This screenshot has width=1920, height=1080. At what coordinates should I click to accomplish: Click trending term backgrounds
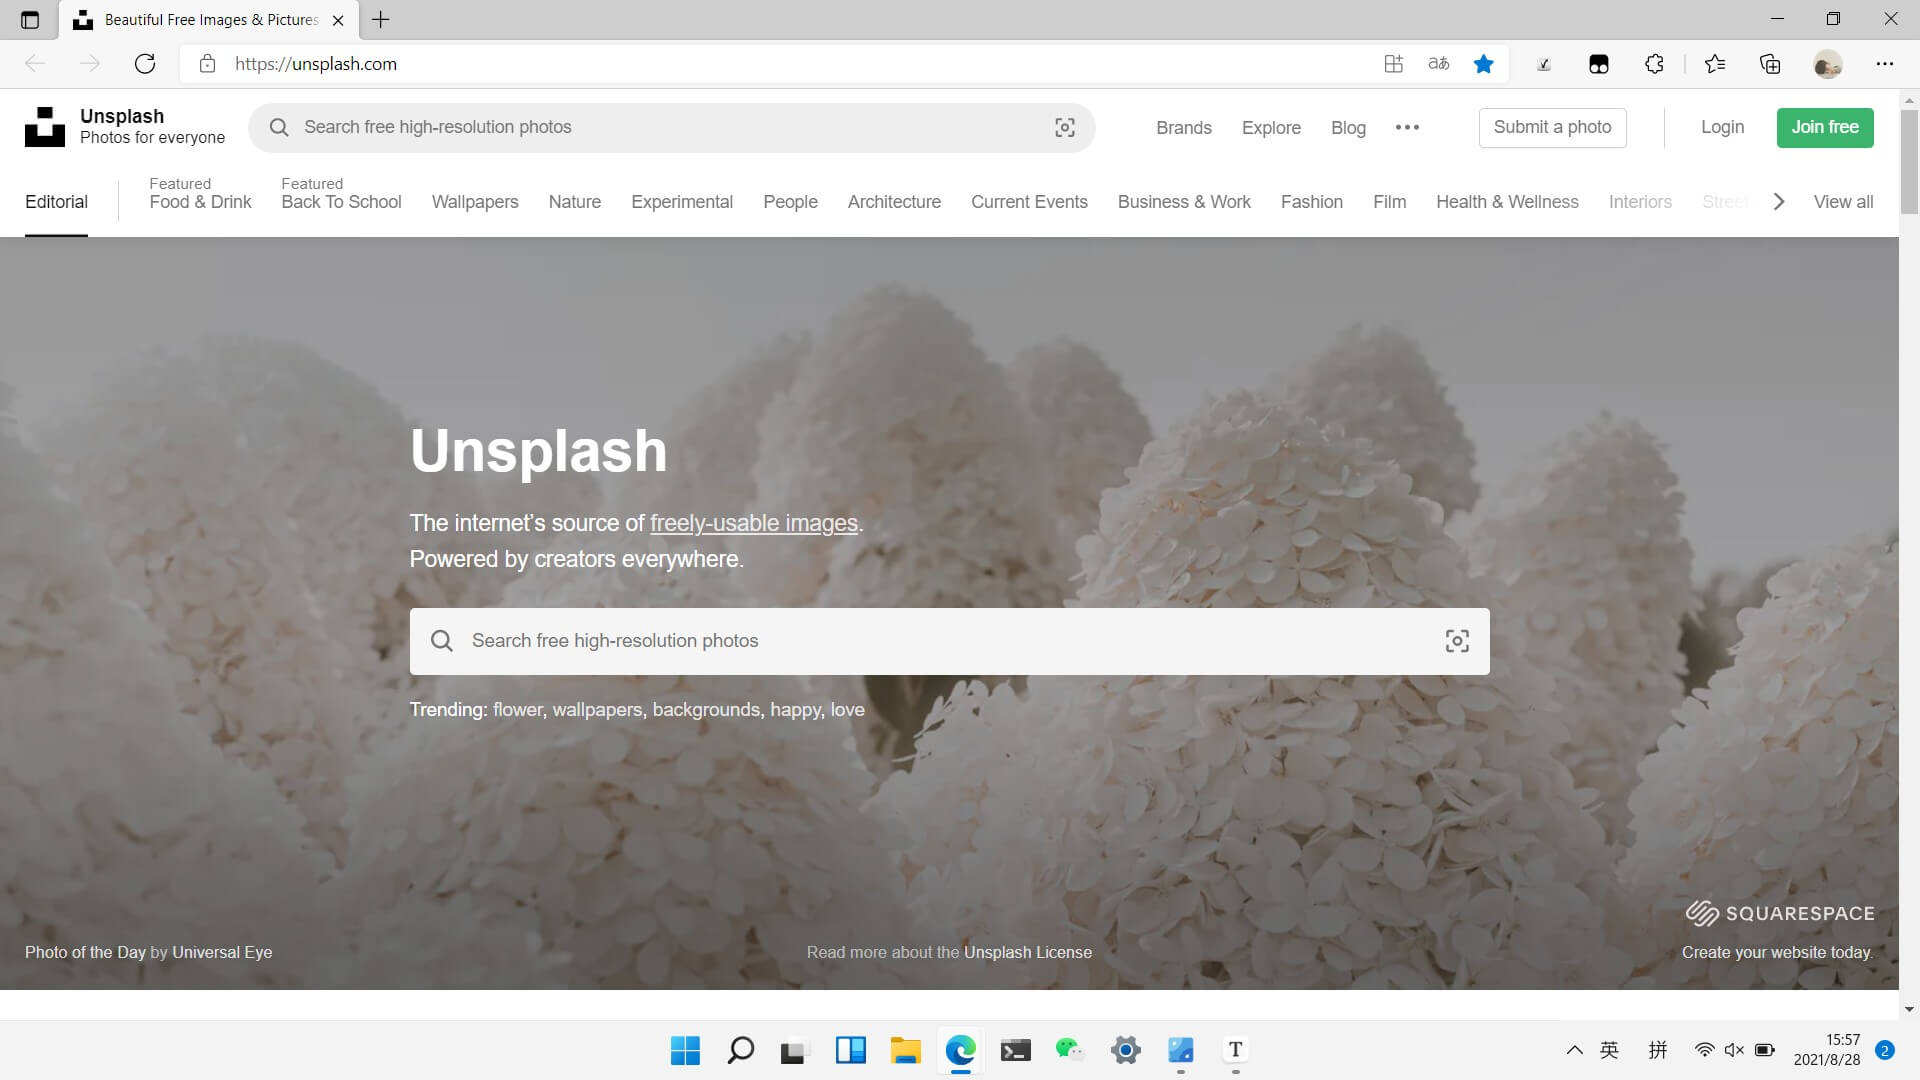[706, 710]
